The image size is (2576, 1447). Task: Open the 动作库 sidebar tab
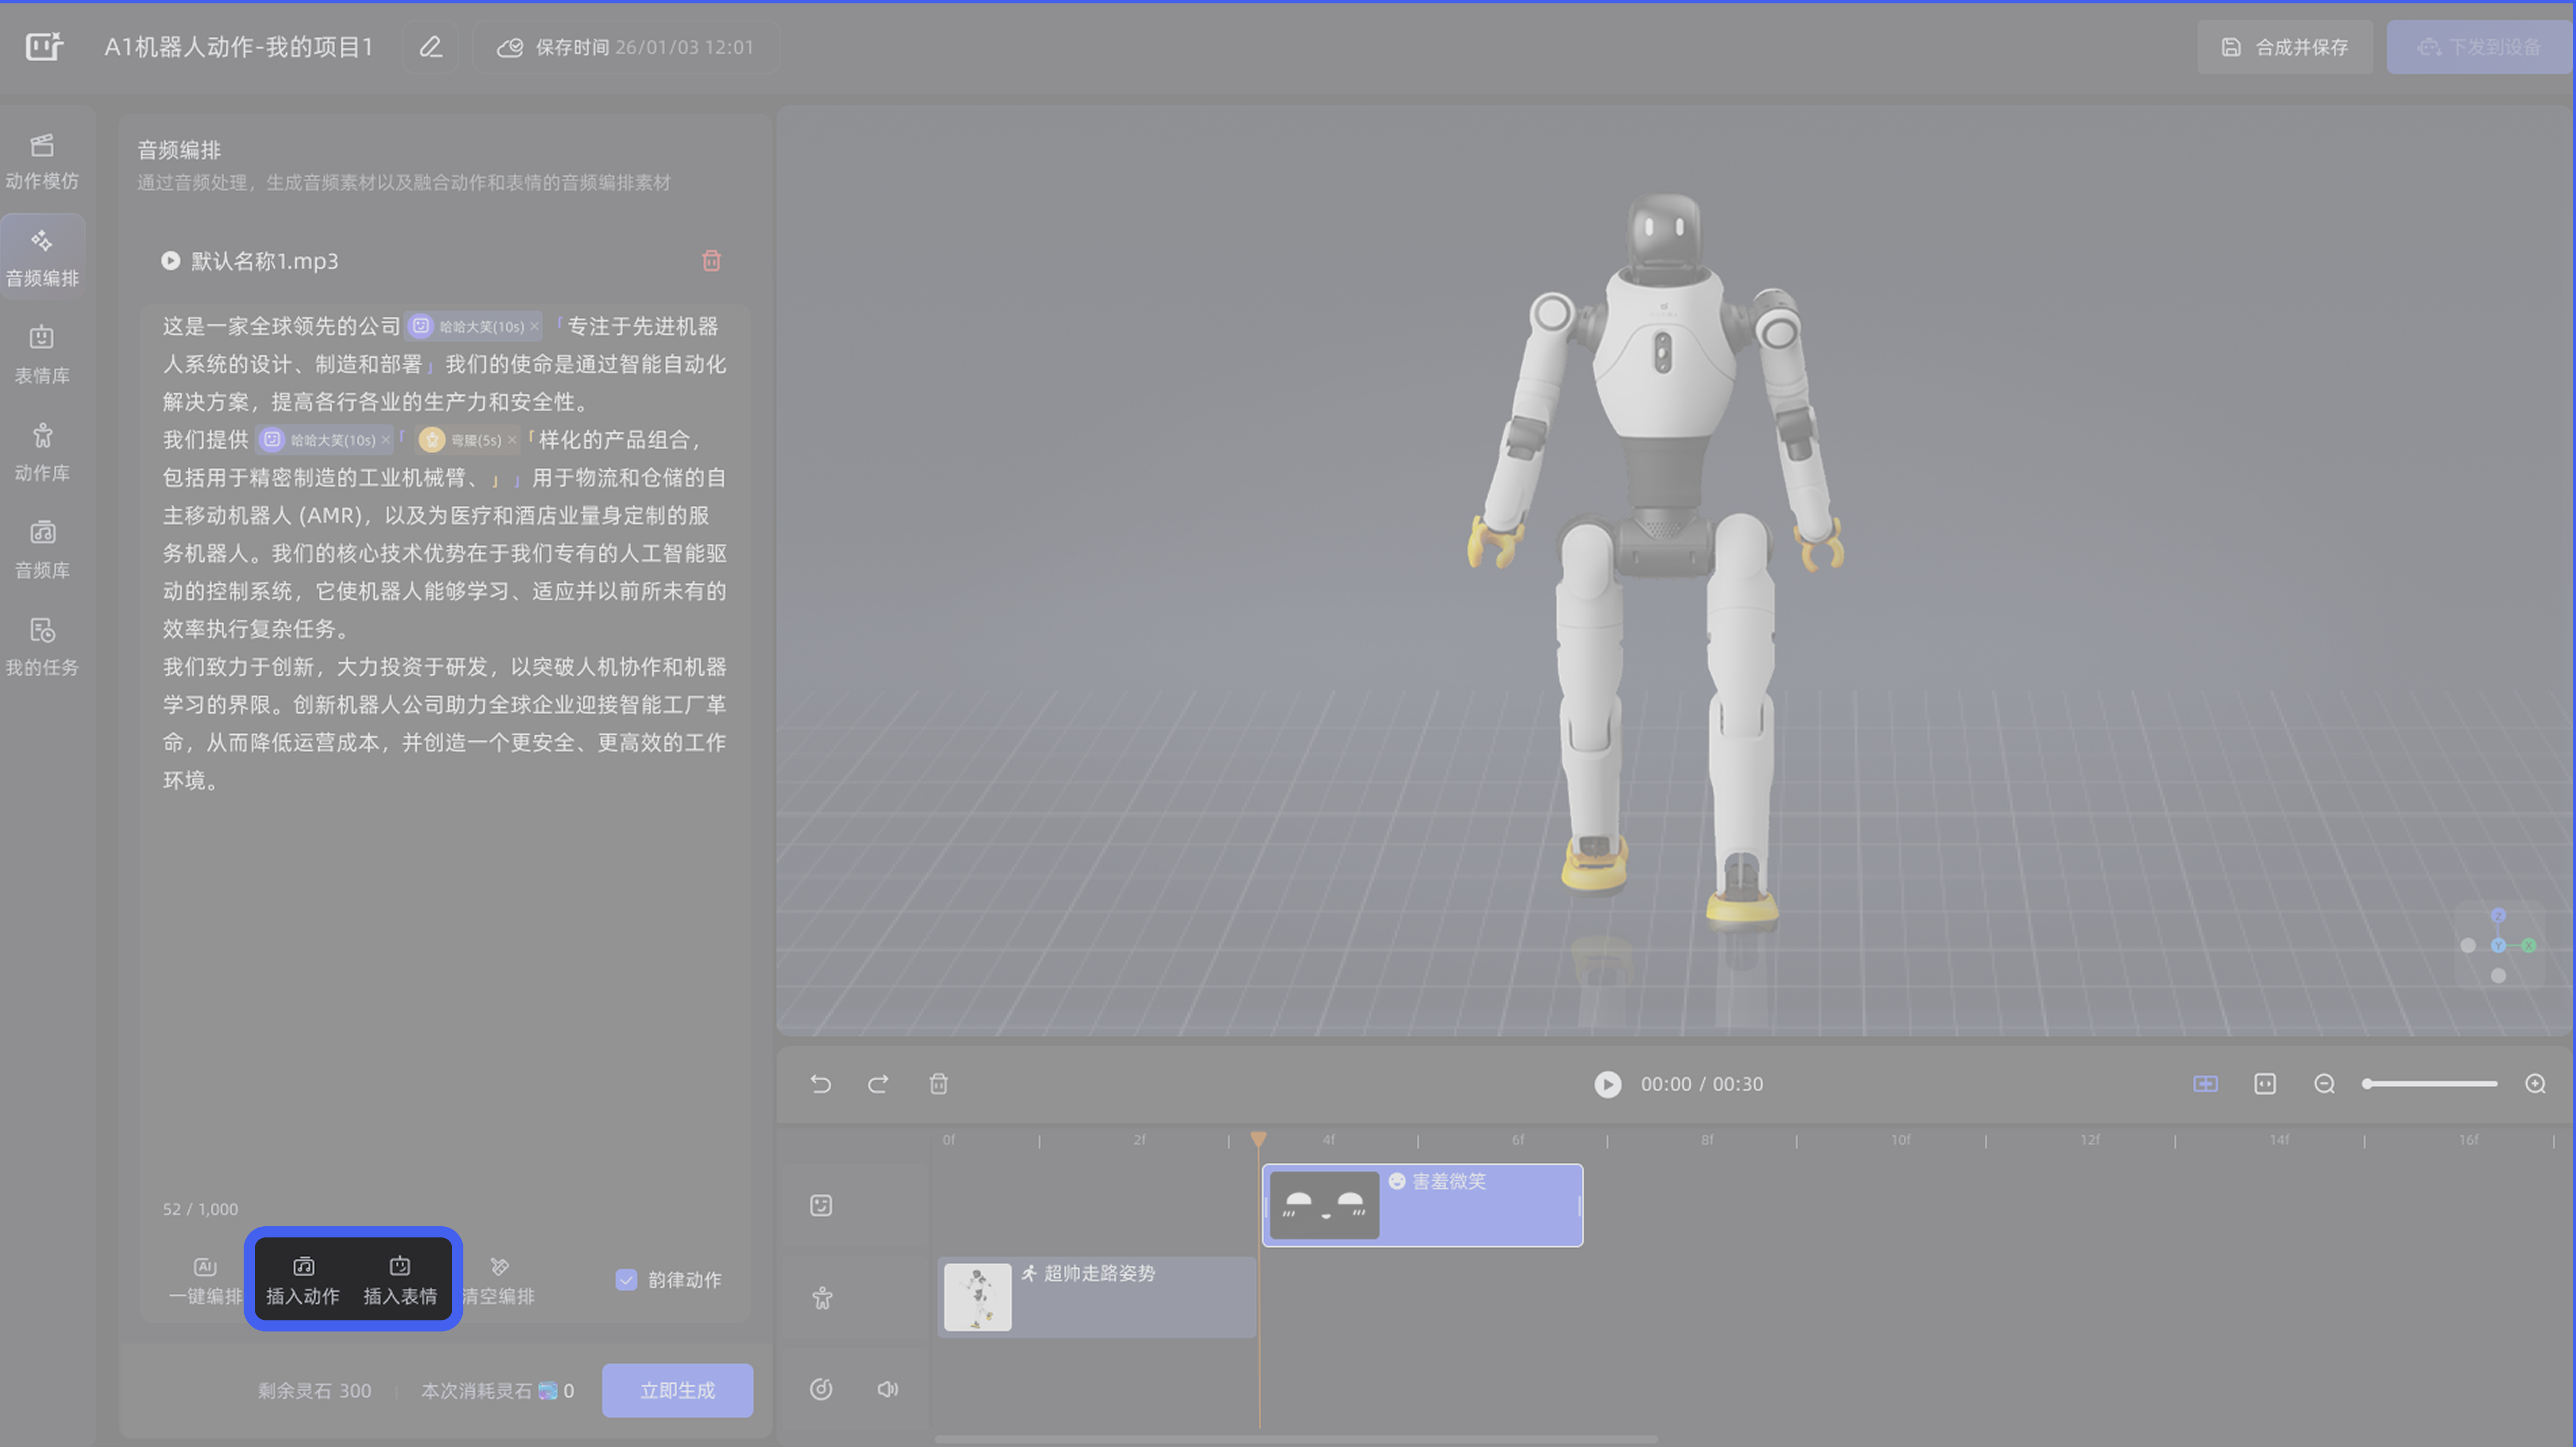[x=42, y=451]
